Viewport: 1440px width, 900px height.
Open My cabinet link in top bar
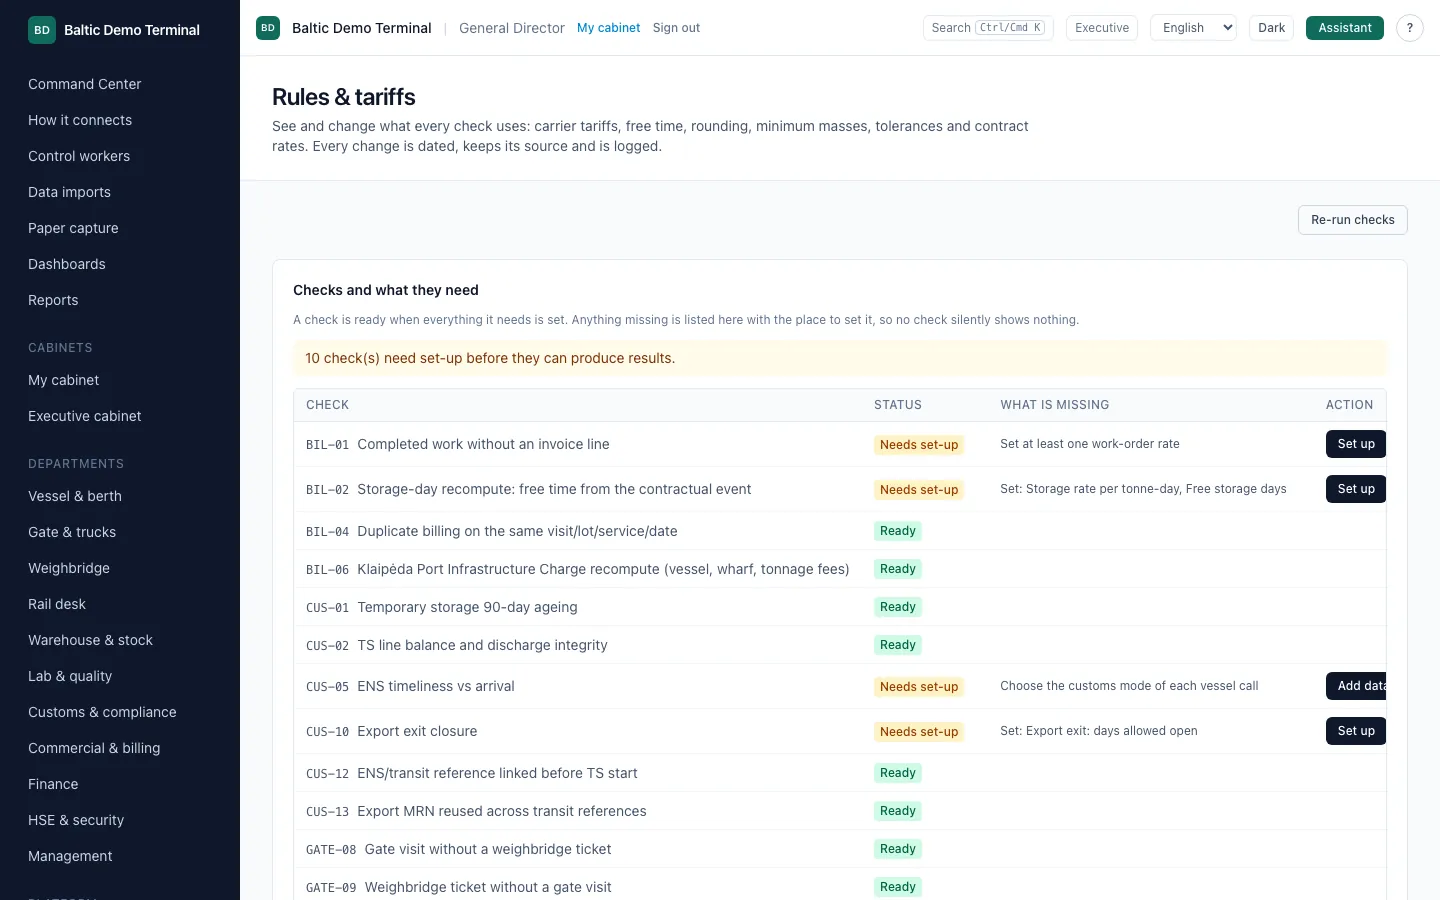tap(608, 28)
